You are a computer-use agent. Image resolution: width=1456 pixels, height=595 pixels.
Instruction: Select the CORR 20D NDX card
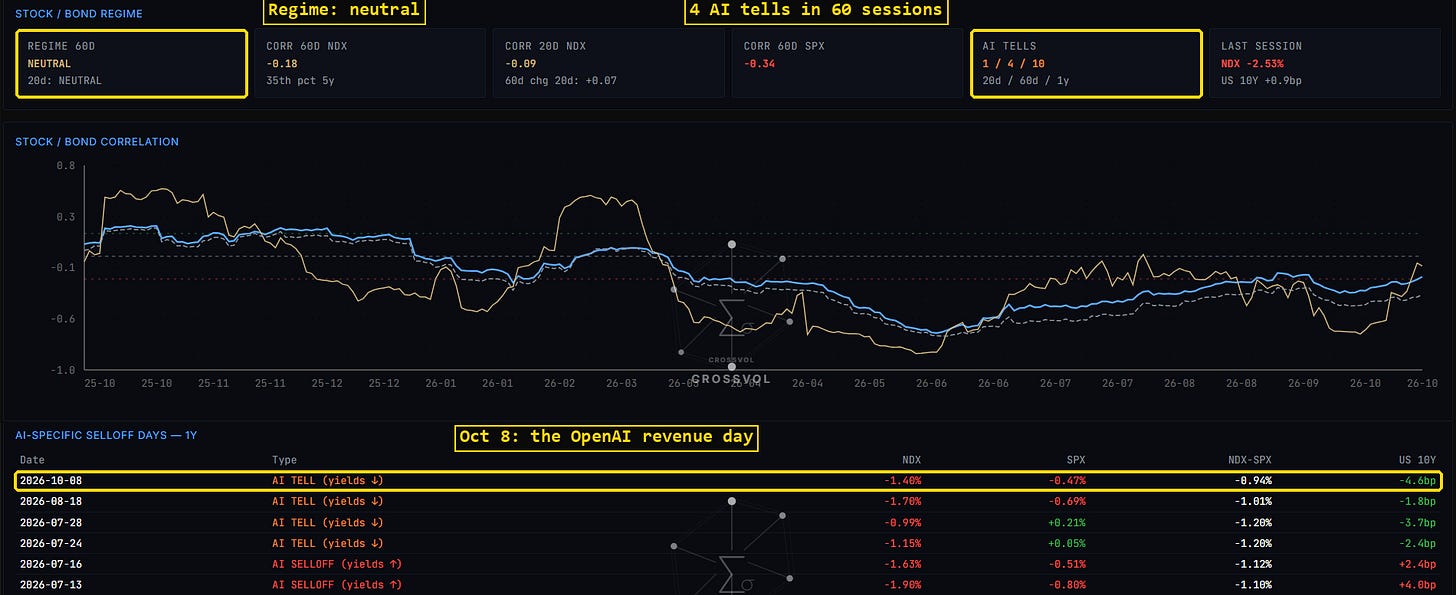608,63
